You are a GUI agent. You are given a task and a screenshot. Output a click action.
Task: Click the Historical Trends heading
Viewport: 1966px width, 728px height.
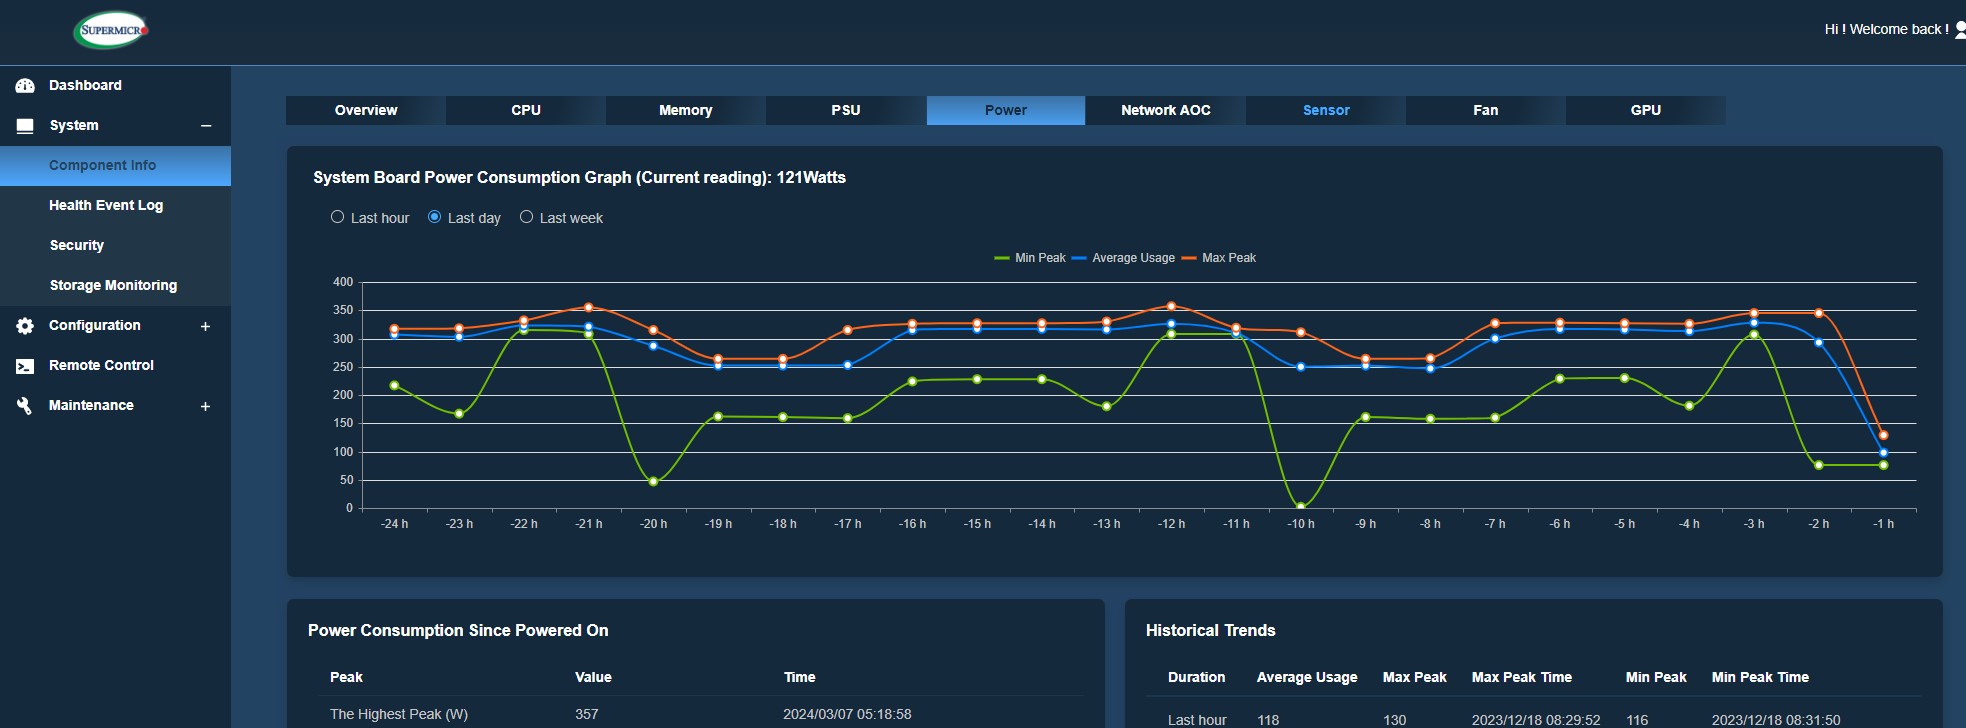1210,631
